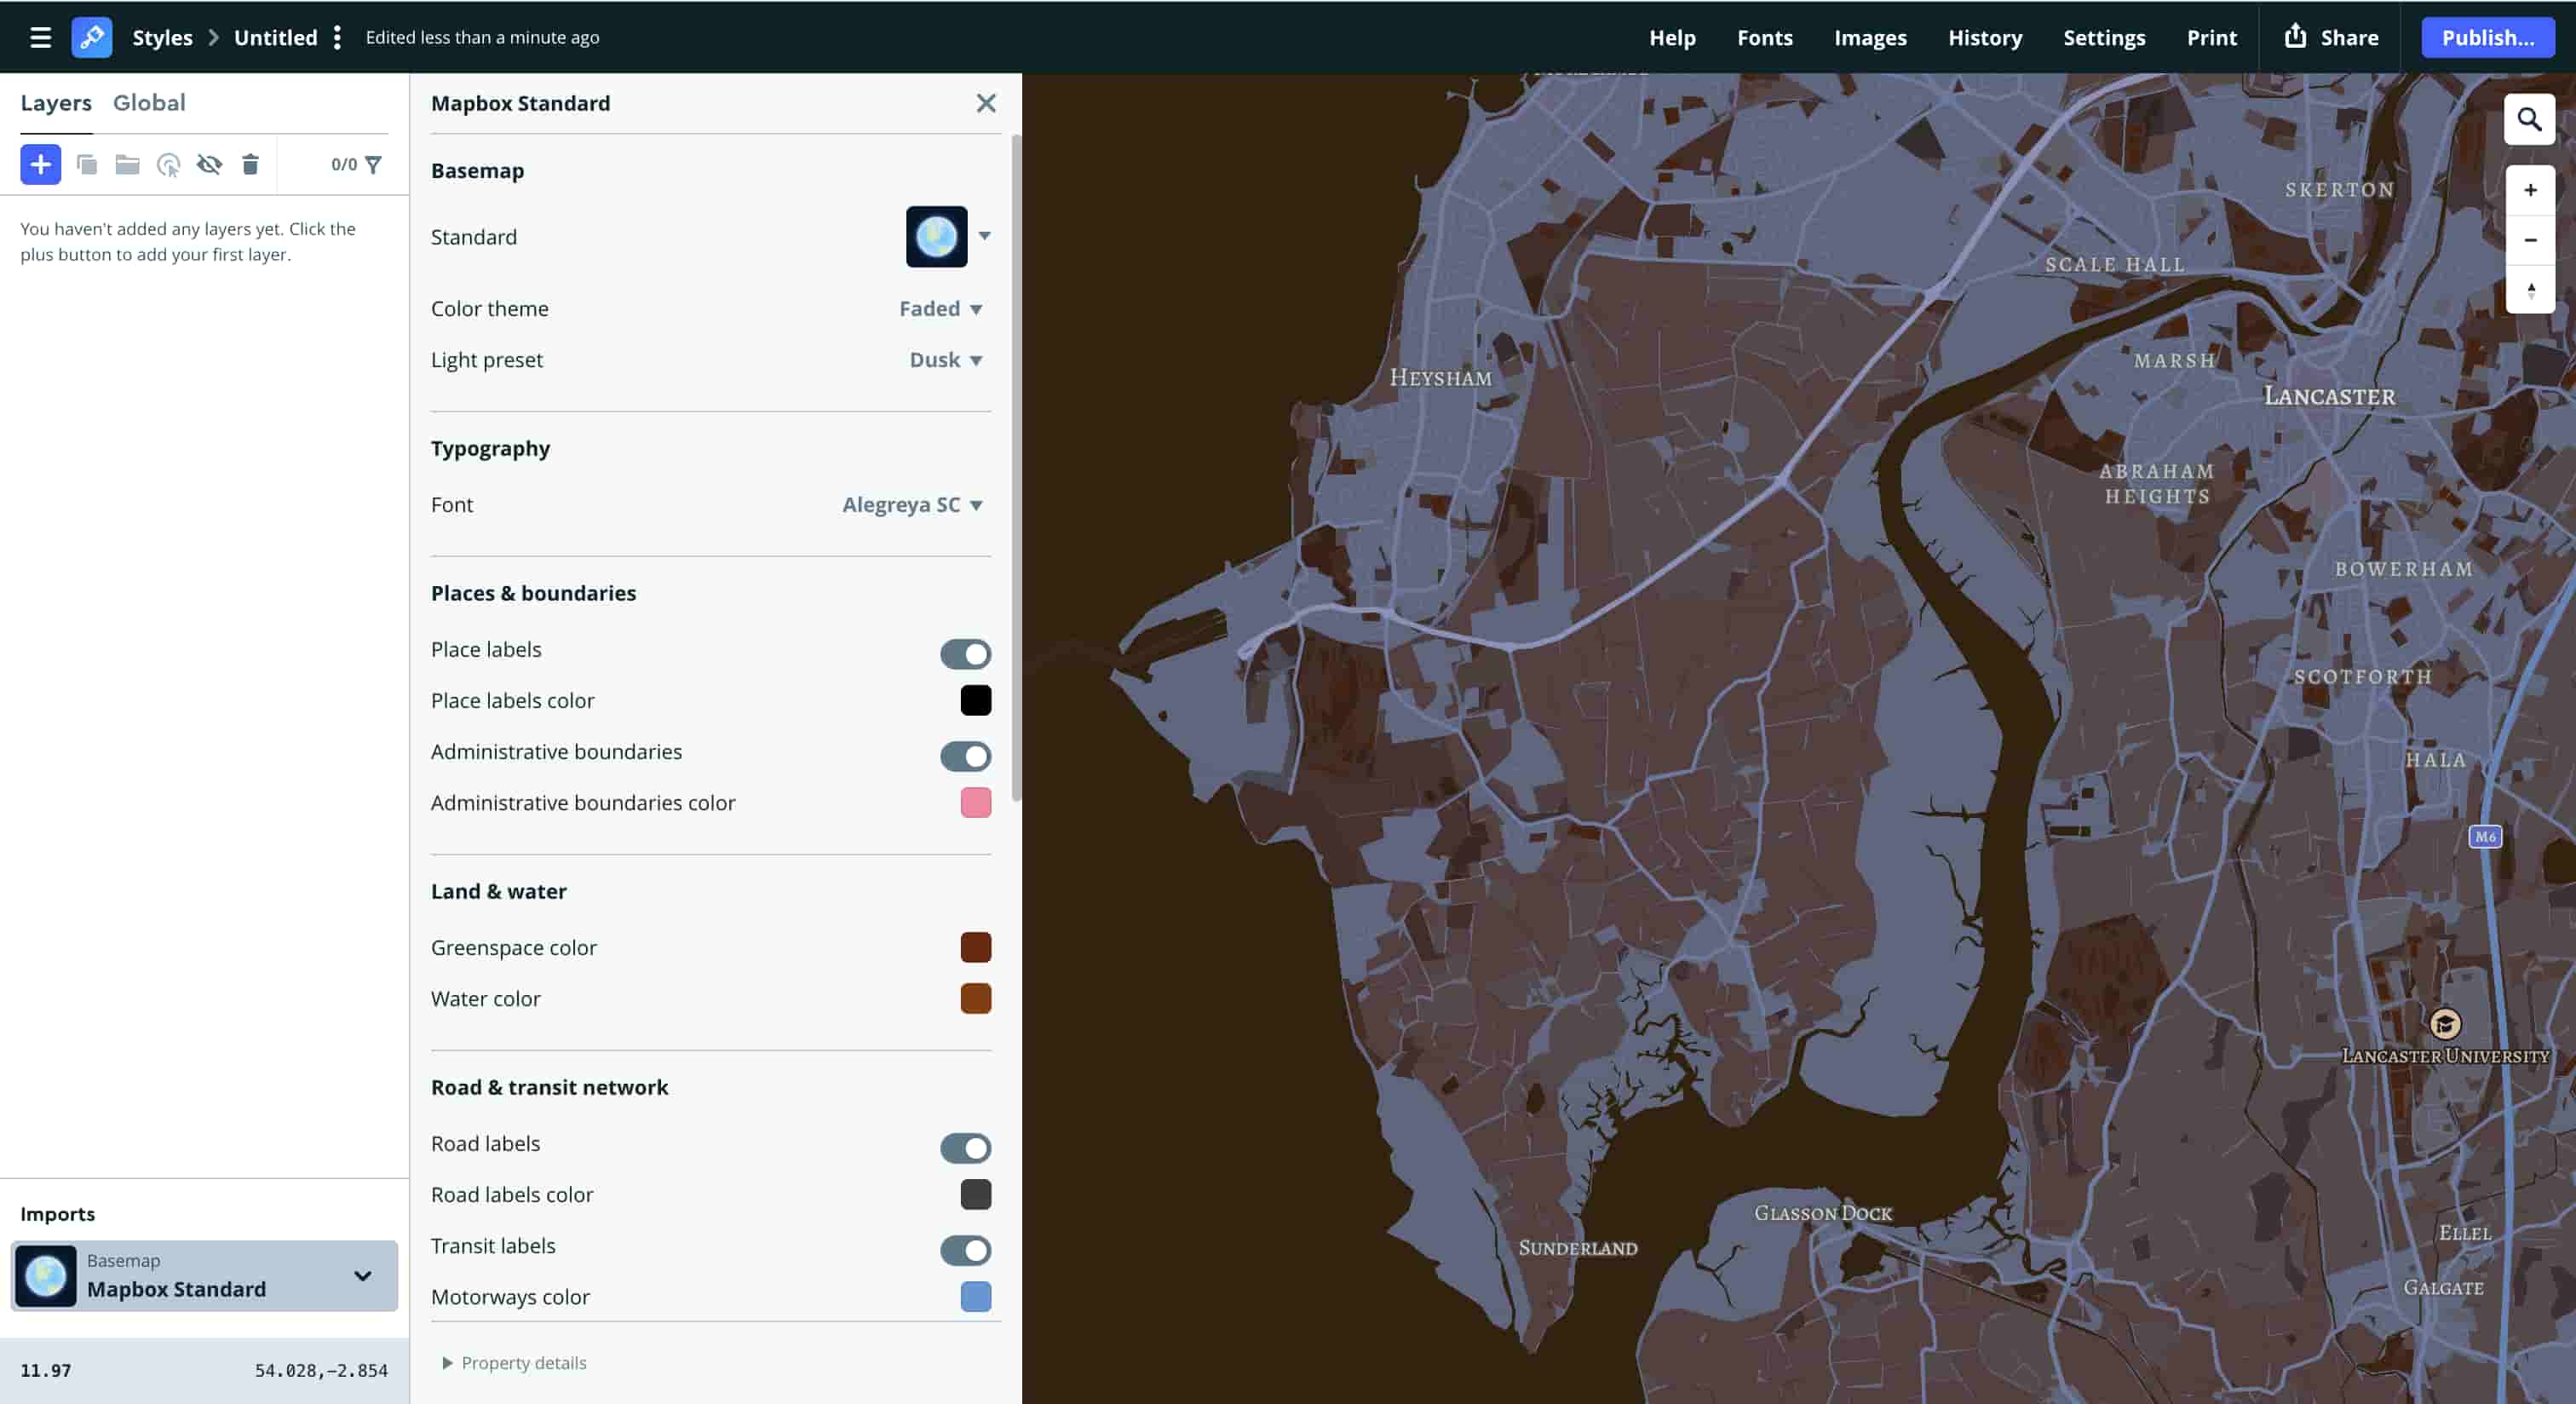Create a layer group with the folder icon
The image size is (2576, 1404).
(x=127, y=164)
